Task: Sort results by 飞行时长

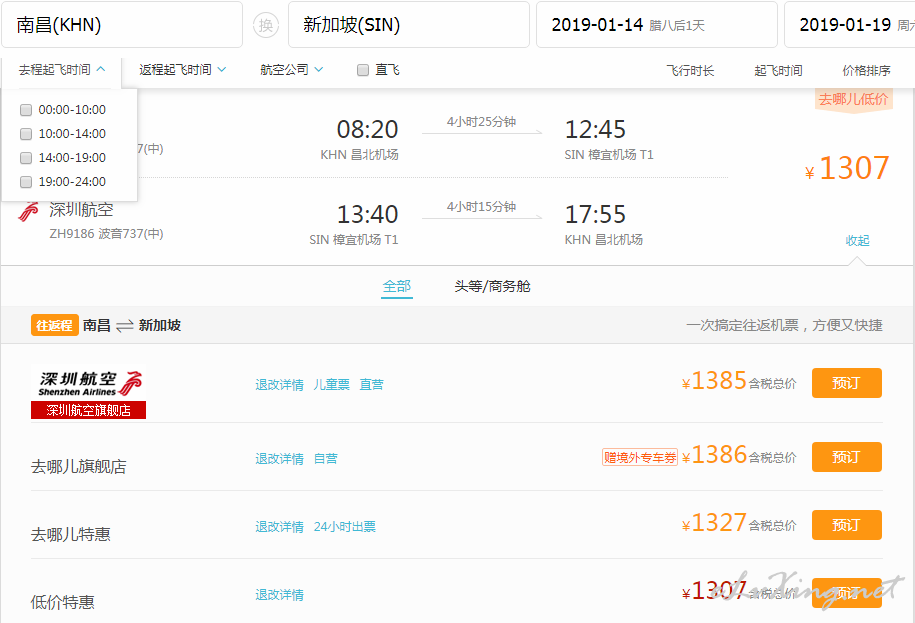Action: point(690,71)
